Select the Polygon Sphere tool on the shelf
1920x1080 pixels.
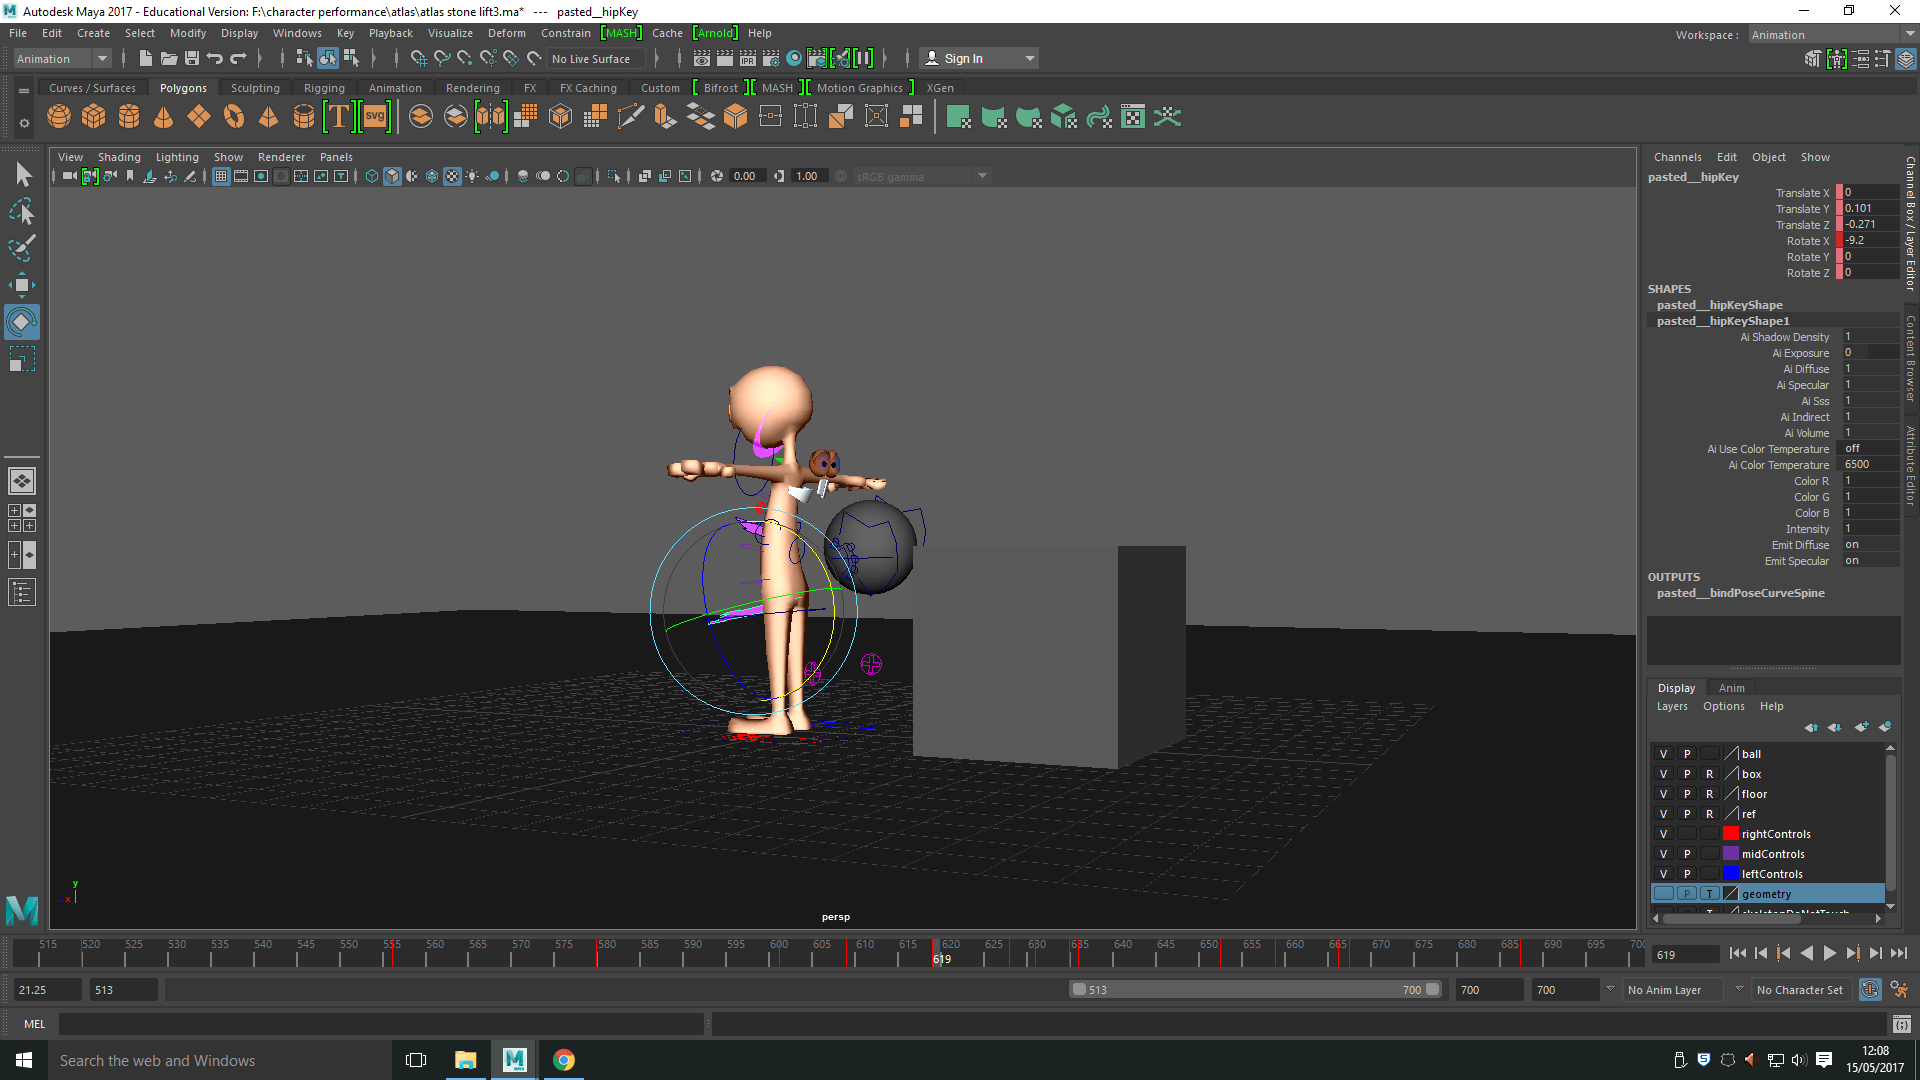coord(58,116)
